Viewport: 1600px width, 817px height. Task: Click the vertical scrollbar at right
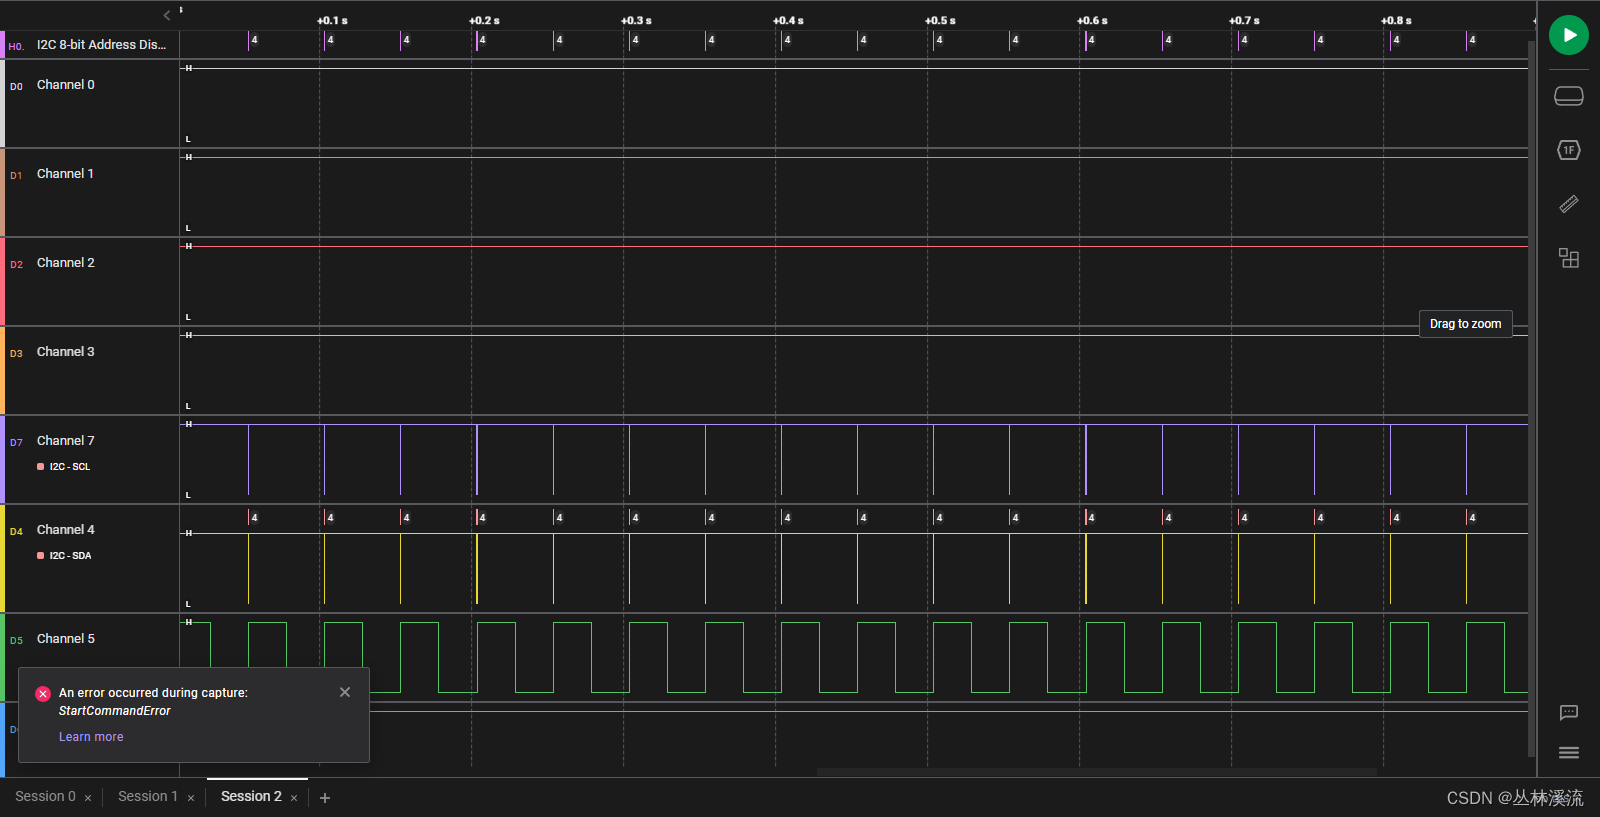[x=1531, y=399]
